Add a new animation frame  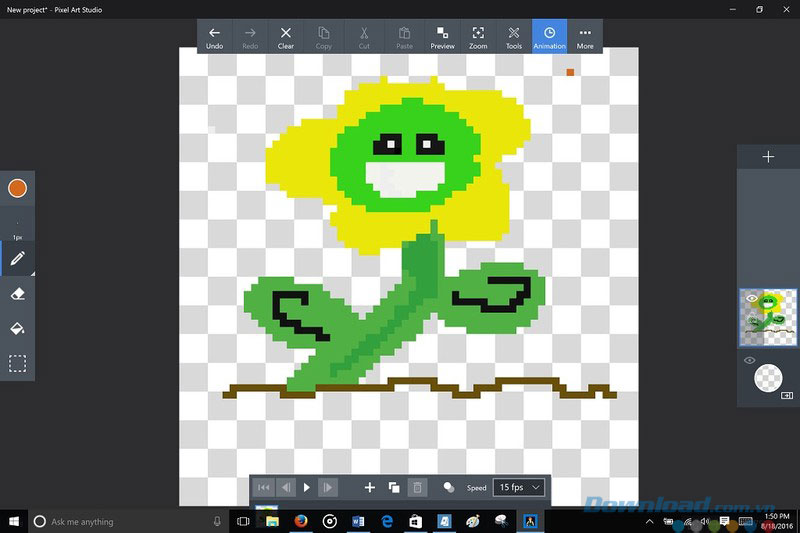369,487
